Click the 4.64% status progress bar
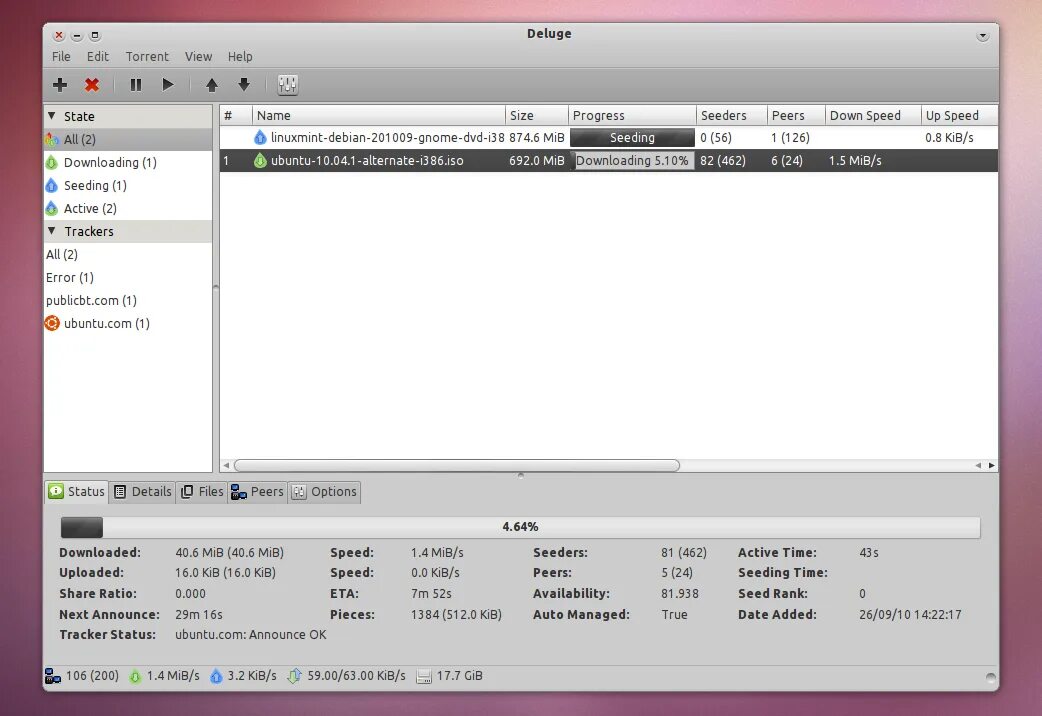The image size is (1042, 716). coord(520,527)
